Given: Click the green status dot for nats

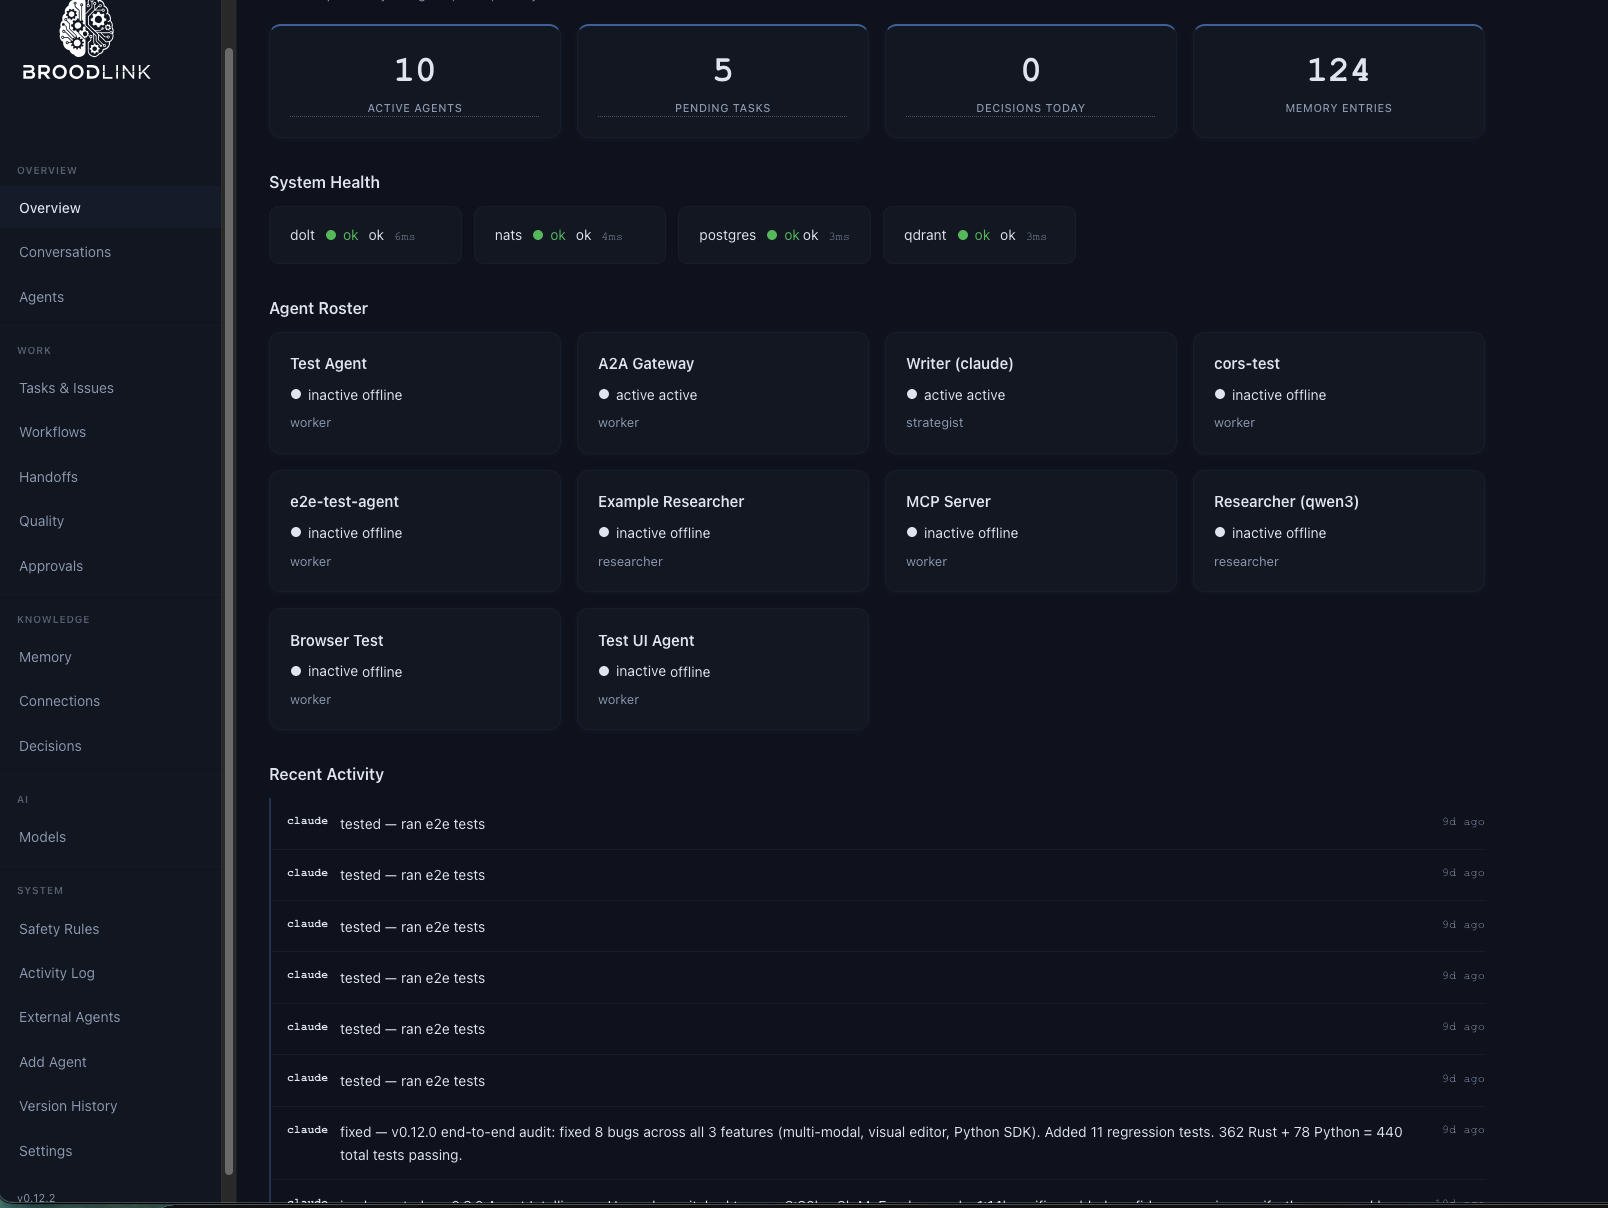Looking at the screenshot, I should 538,235.
